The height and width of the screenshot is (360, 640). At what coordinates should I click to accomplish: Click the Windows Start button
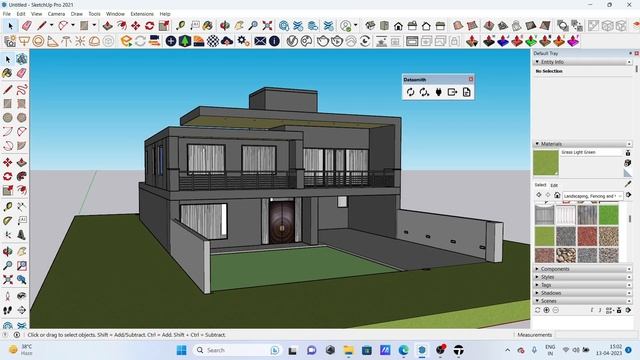click(182, 350)
